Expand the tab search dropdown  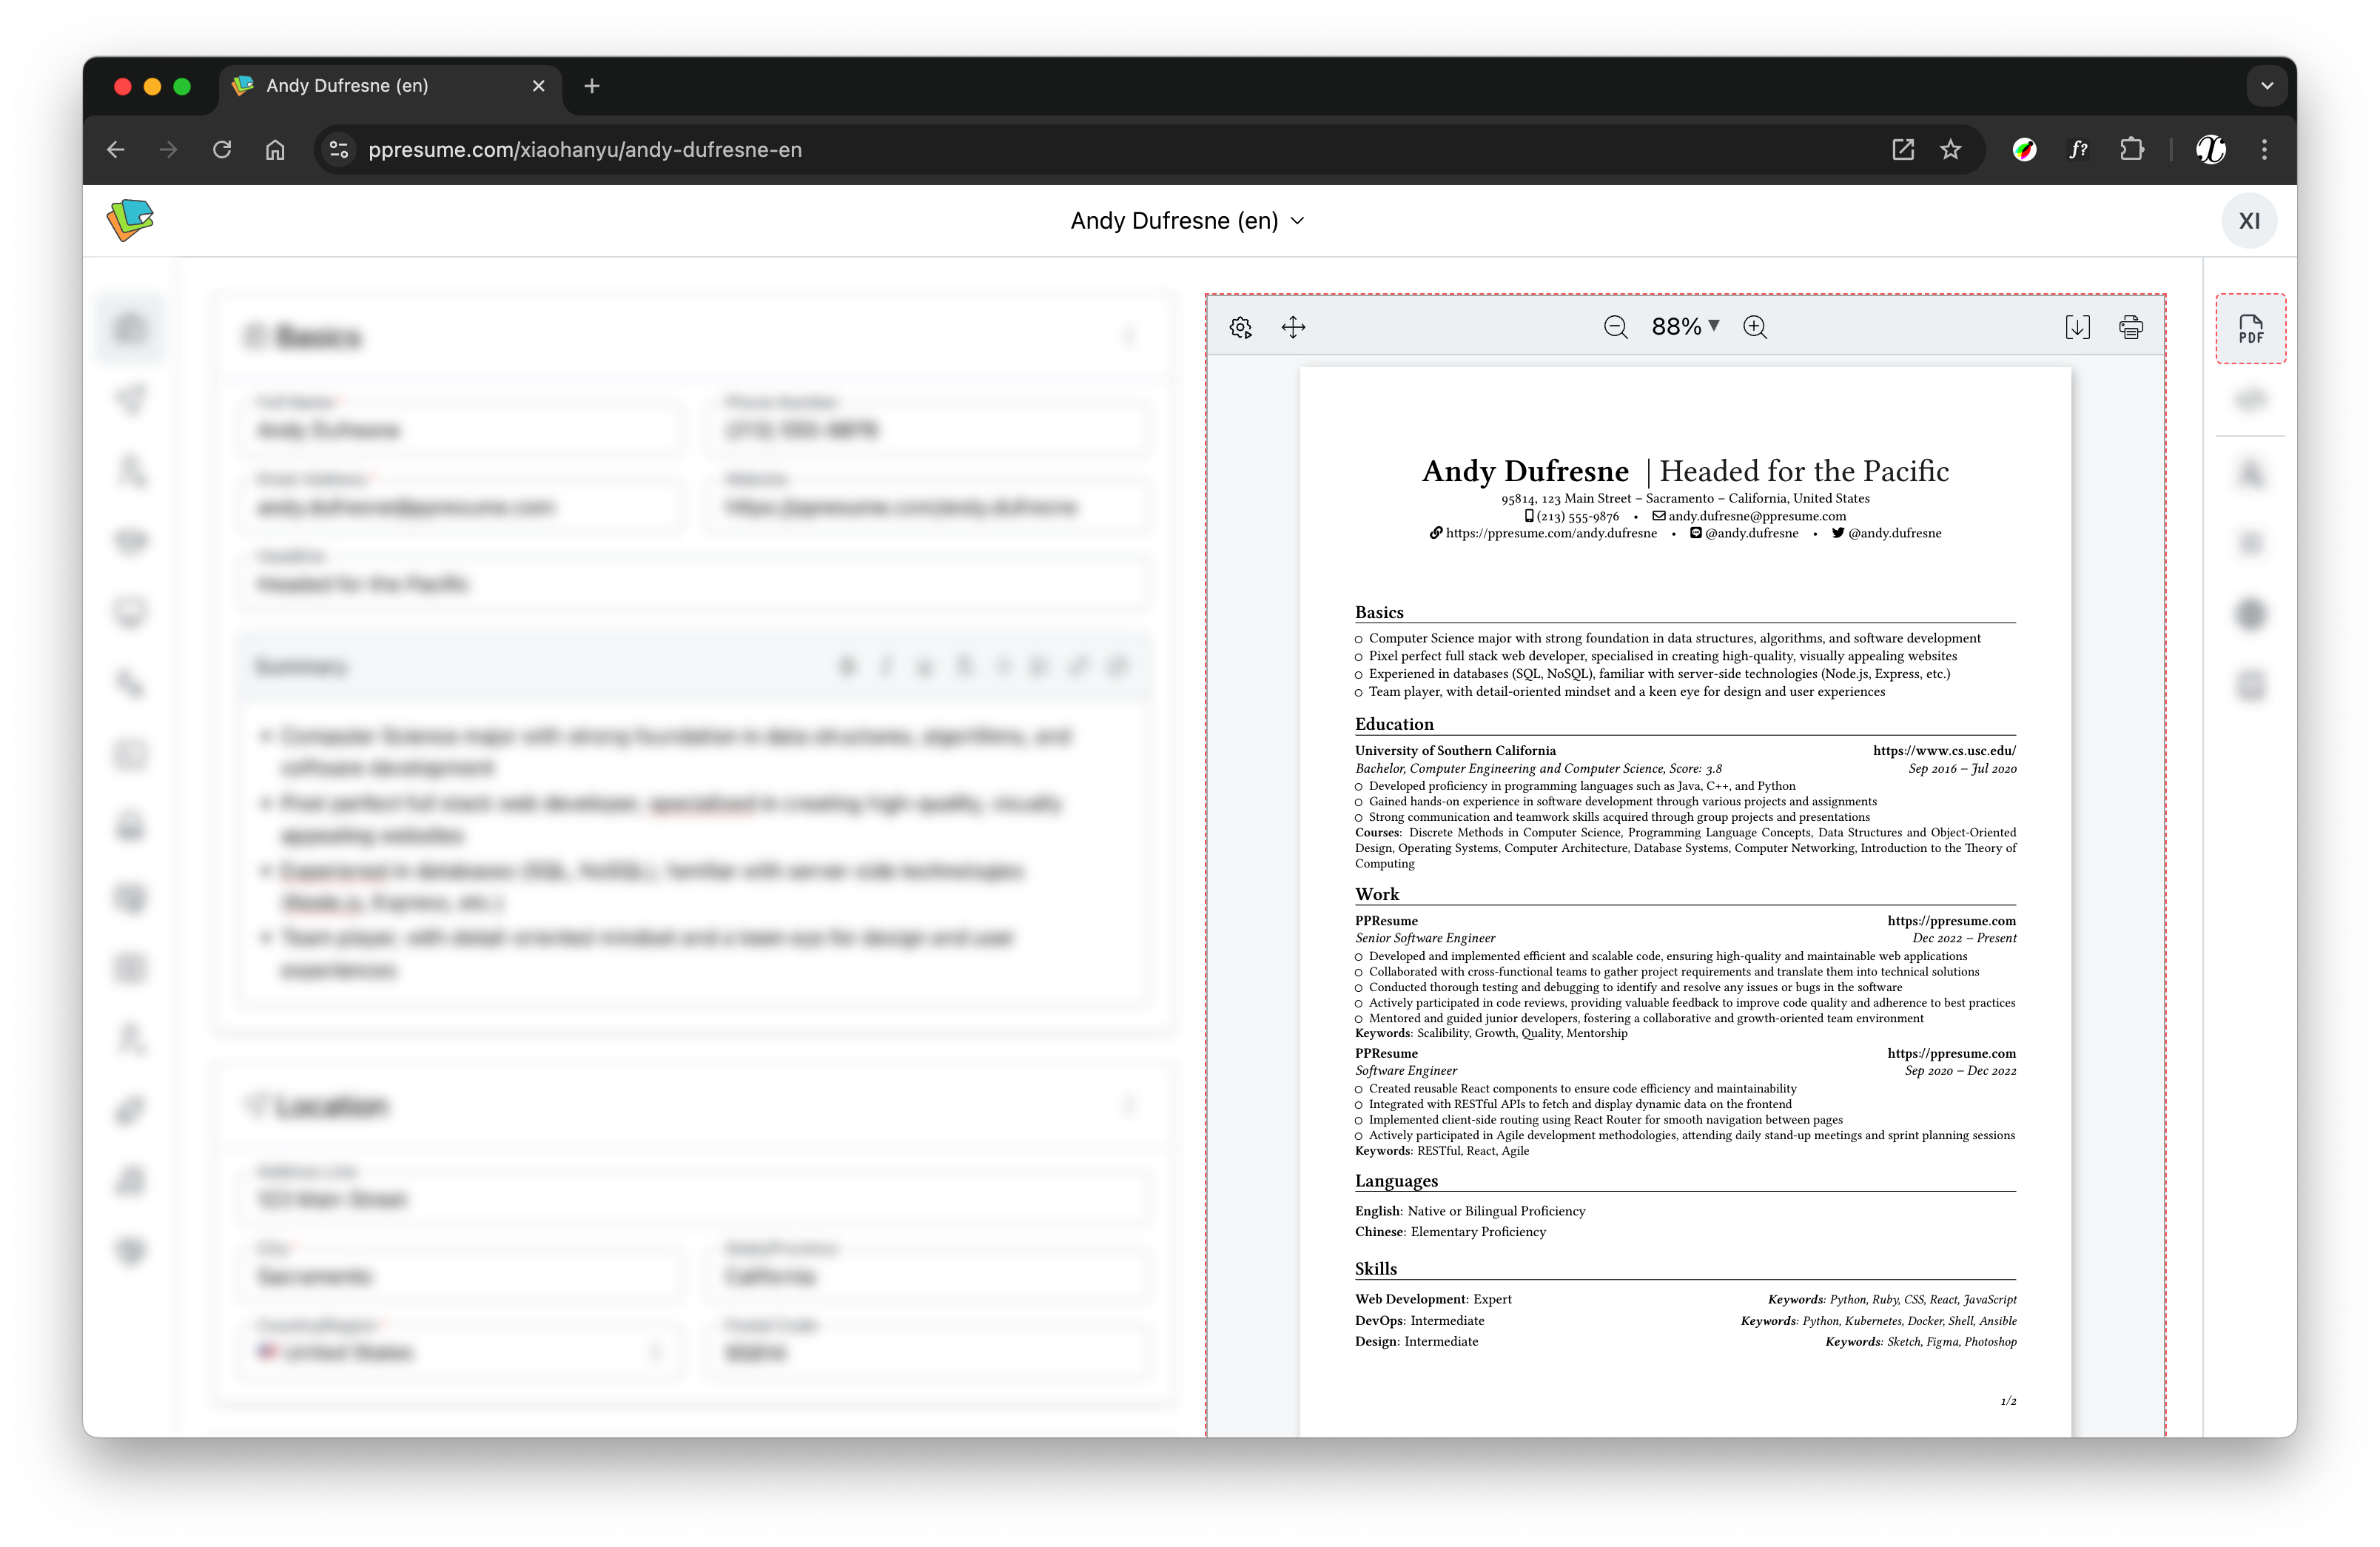tap(2266, 86)
